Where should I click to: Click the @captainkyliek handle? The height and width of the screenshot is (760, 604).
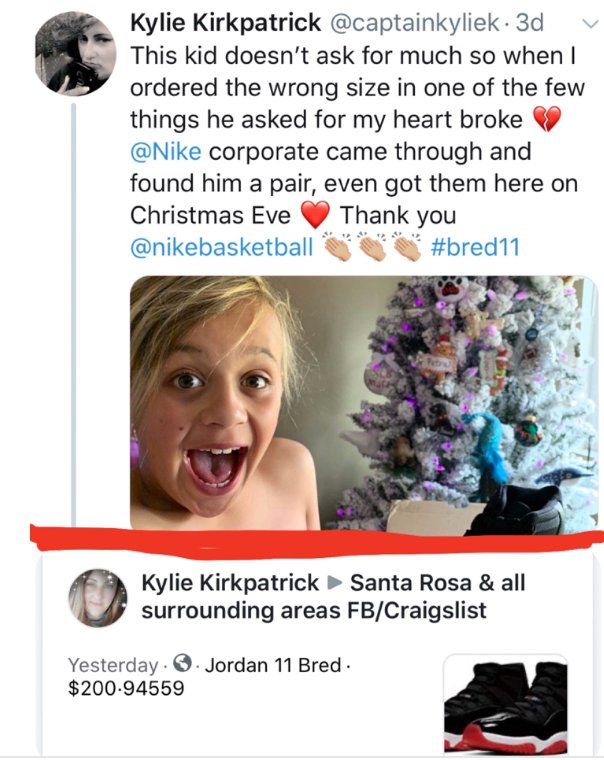coord(414,23)
